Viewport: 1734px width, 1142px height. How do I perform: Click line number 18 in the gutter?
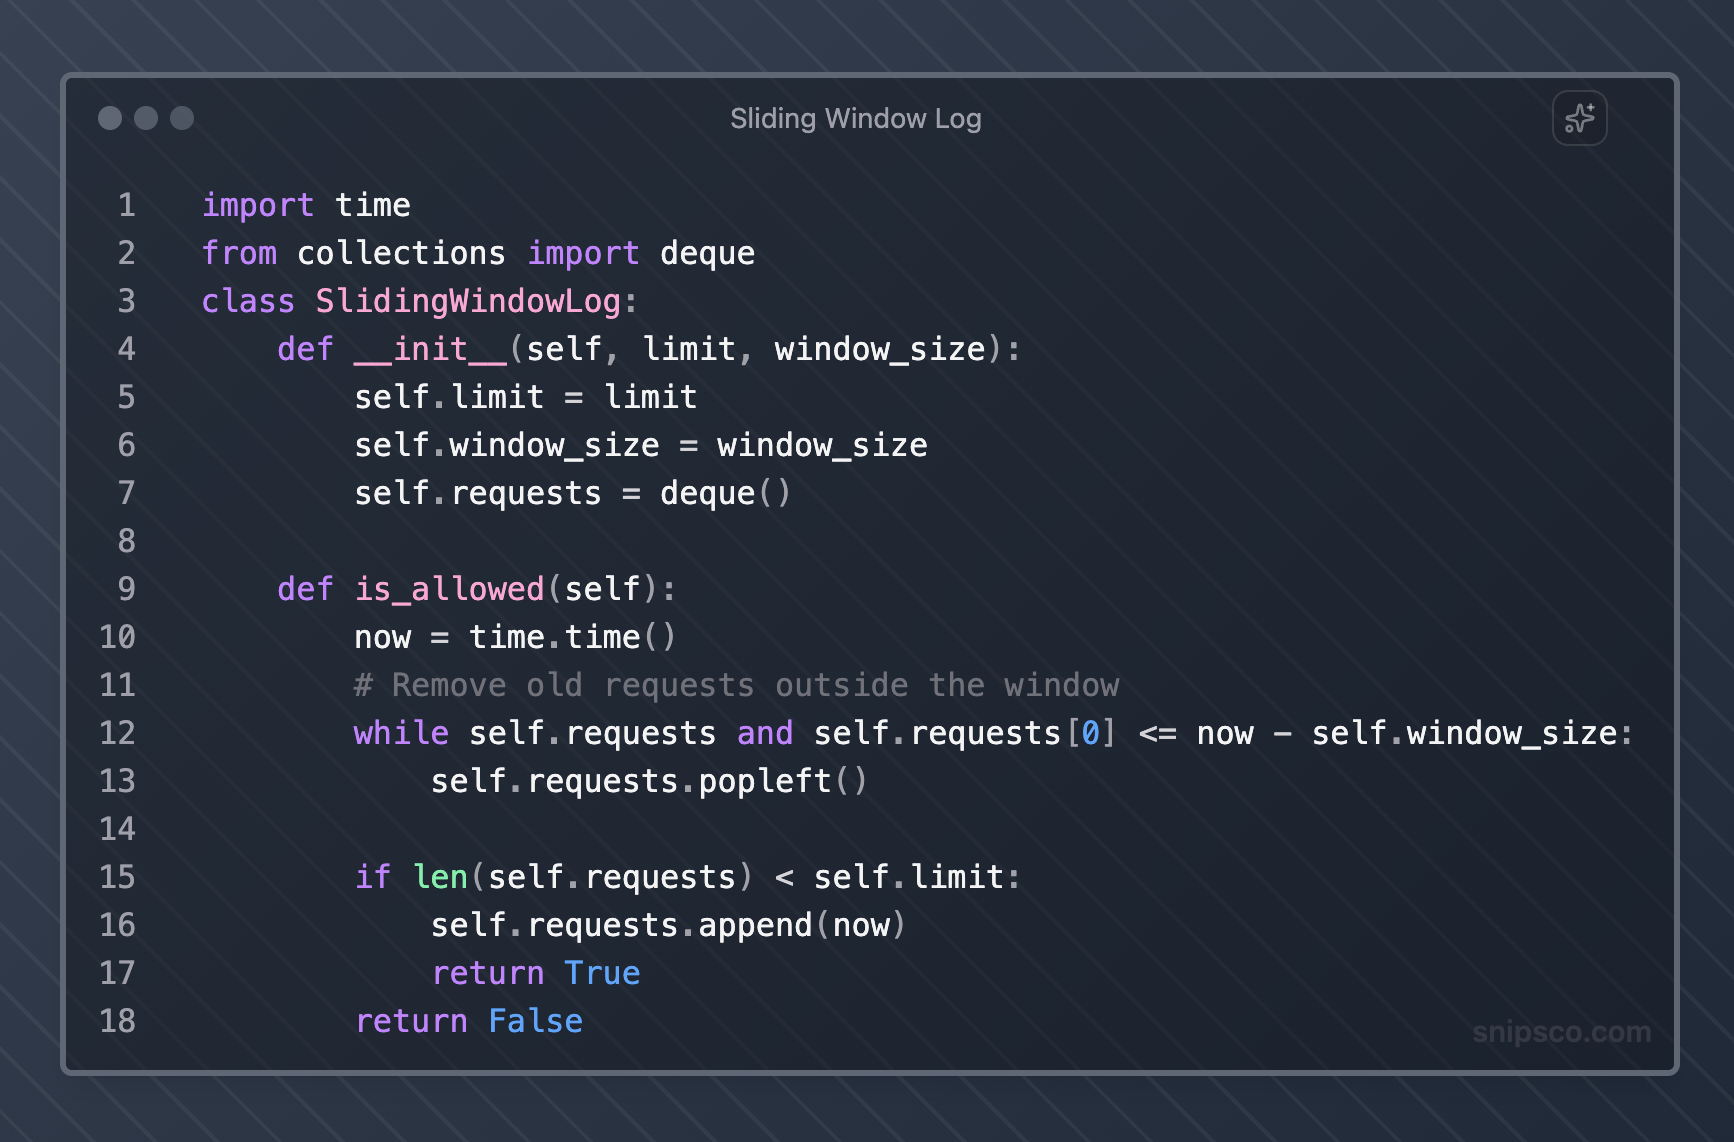(x=117, y=1021)
